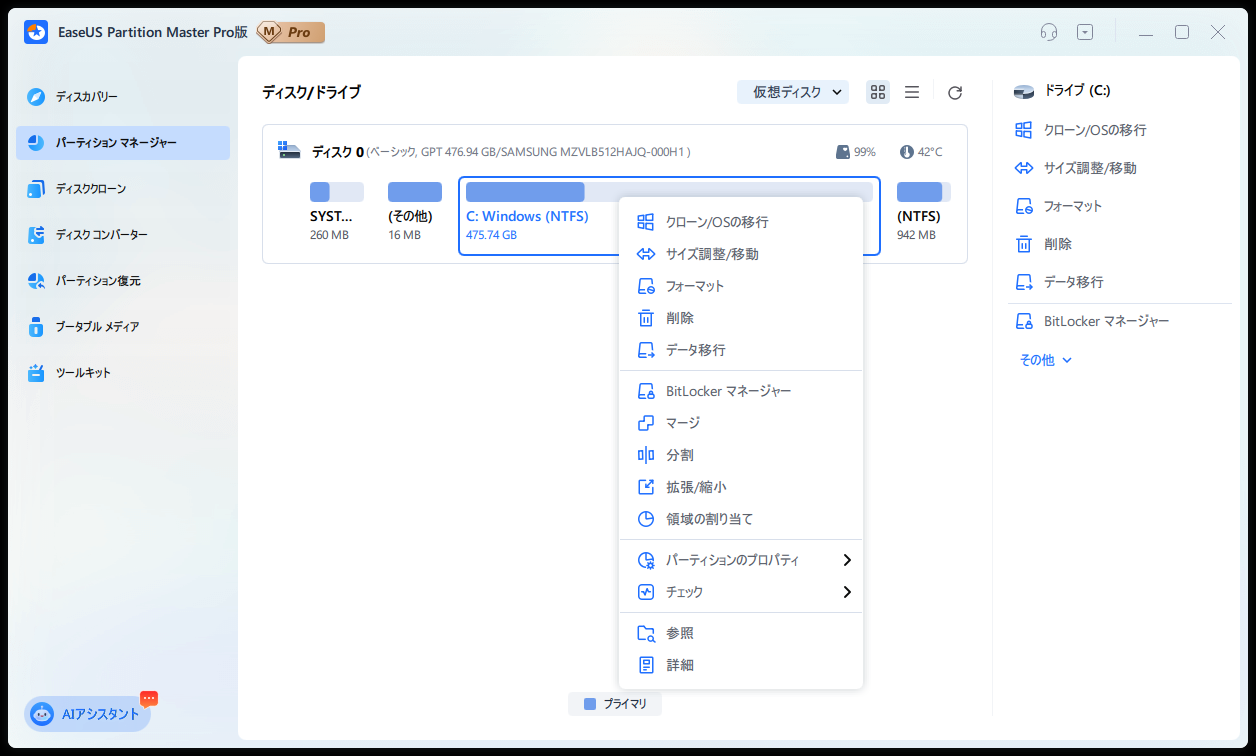Image resolution: width=1256 pixels, height=756 pixels.
Task: Click クローン/OSの移行 in the right panel
Action: click(x=1081, y=130)
